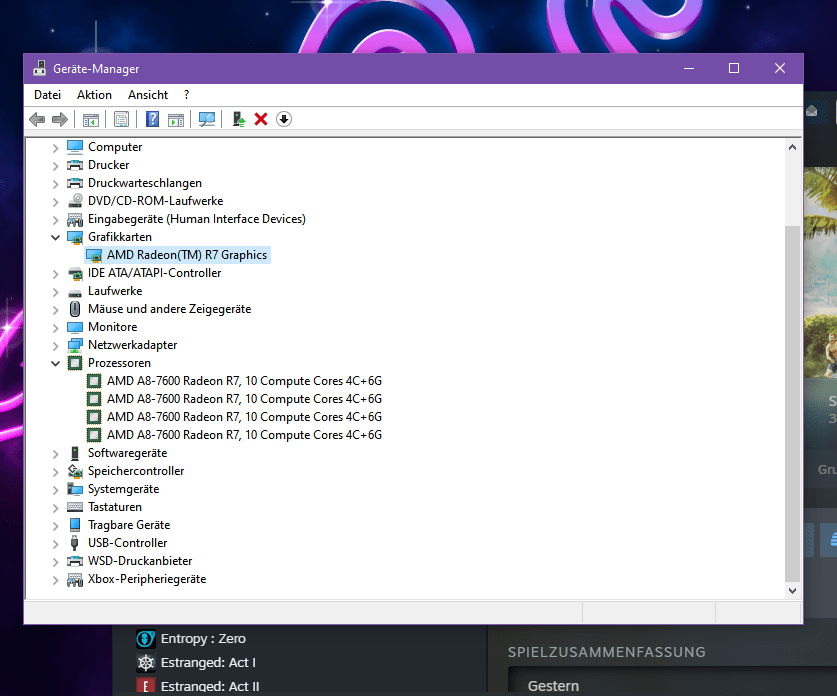Click the Entropy : Zero game icon in Steam

(x=146, y=638)
